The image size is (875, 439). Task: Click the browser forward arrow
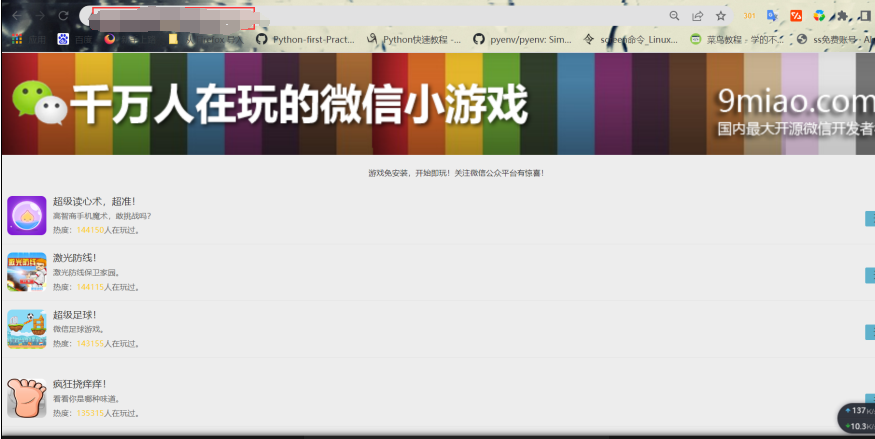click(x=40, y=16)
